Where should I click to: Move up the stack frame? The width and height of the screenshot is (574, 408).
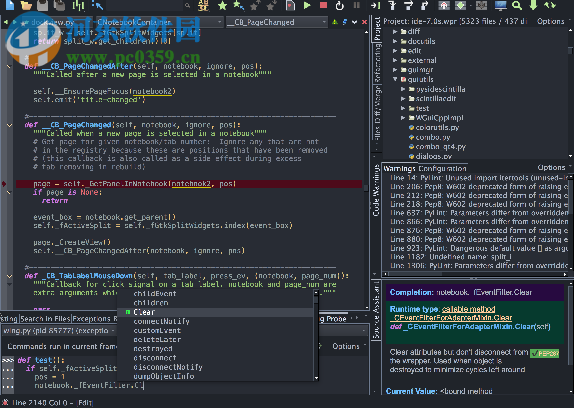pyautogui.click(x=444, y=5)
